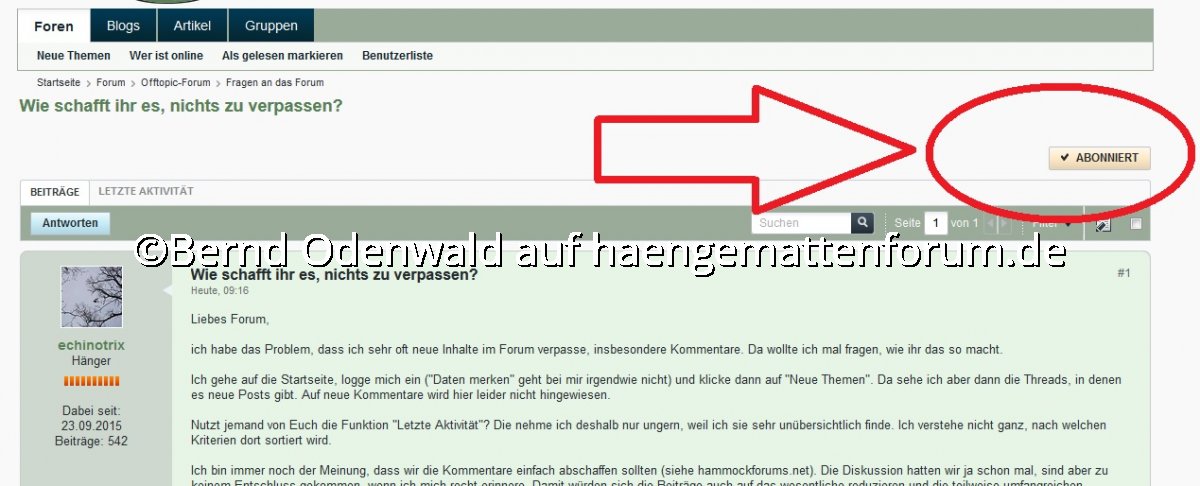Toggle the Abonniert subscription button
Image resolution: width=1200 pixels, height=486 pixels.
click(x=1099, y=158)
